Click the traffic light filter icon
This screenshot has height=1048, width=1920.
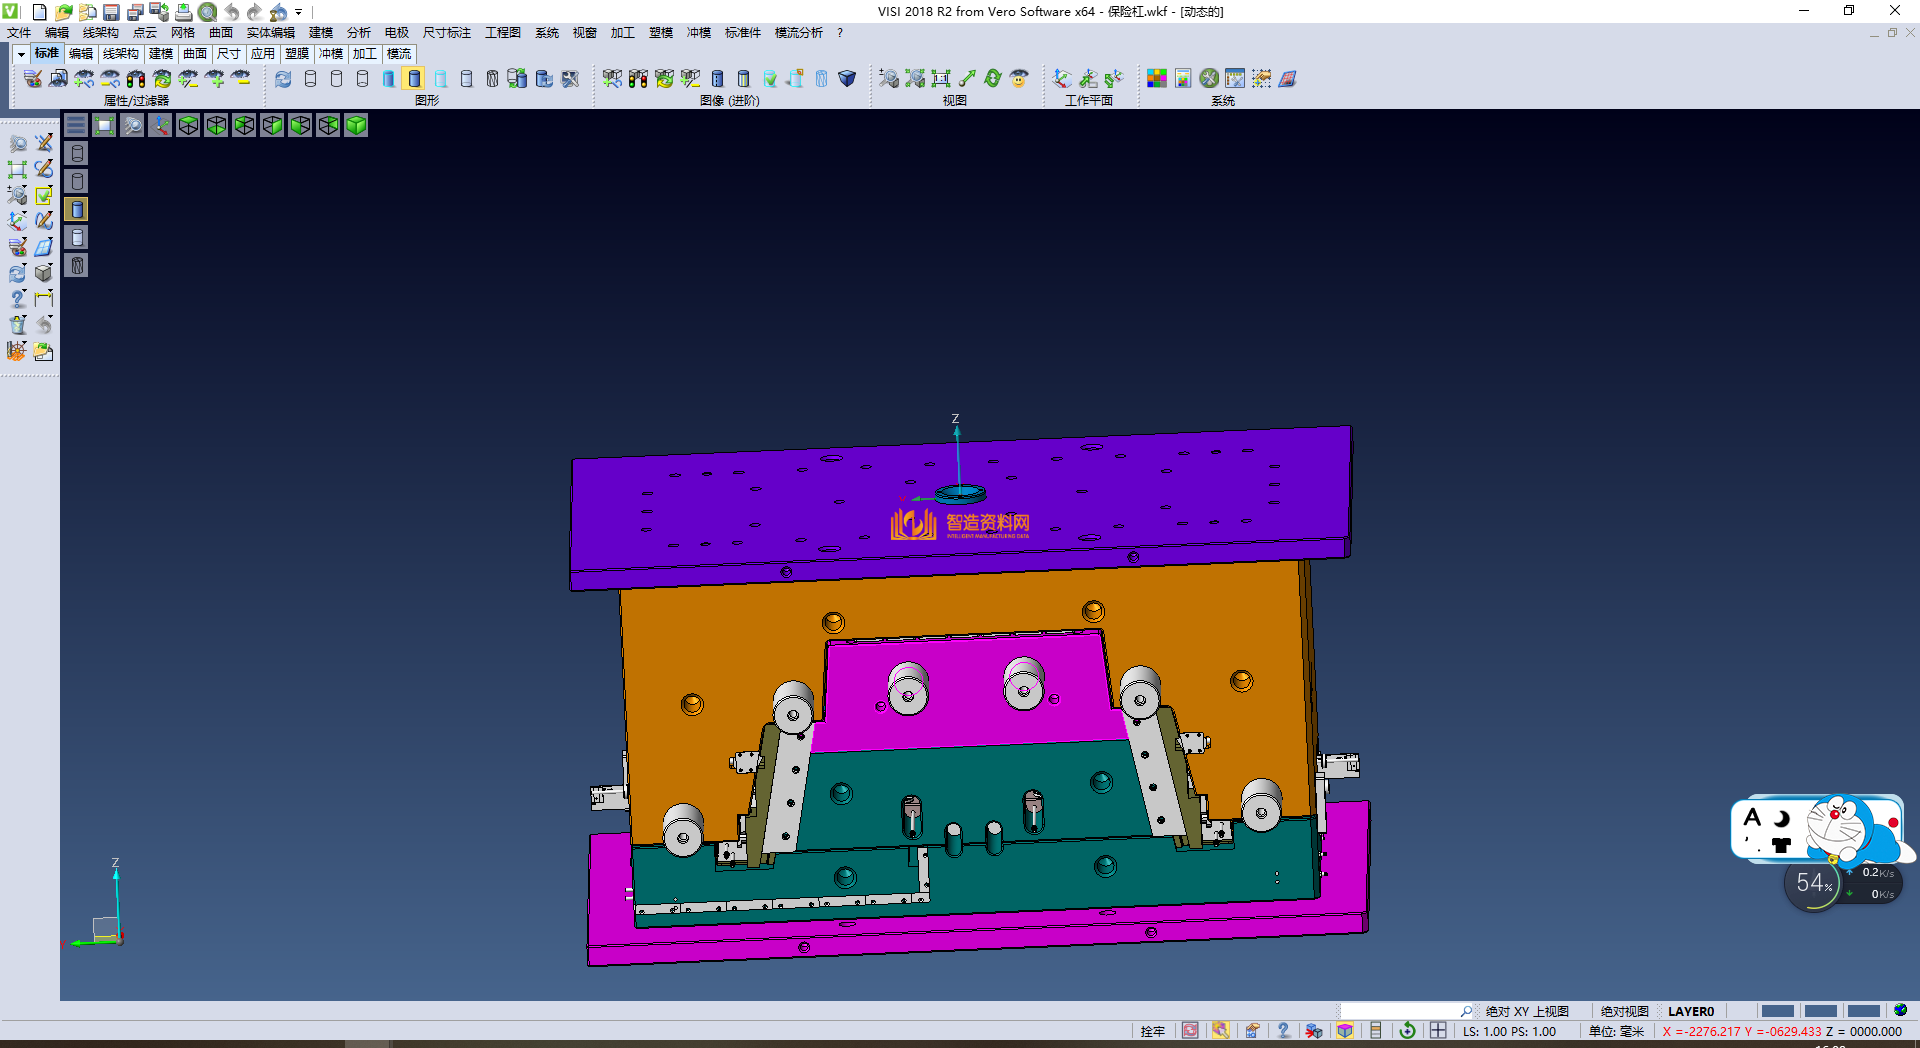[136, 79]
